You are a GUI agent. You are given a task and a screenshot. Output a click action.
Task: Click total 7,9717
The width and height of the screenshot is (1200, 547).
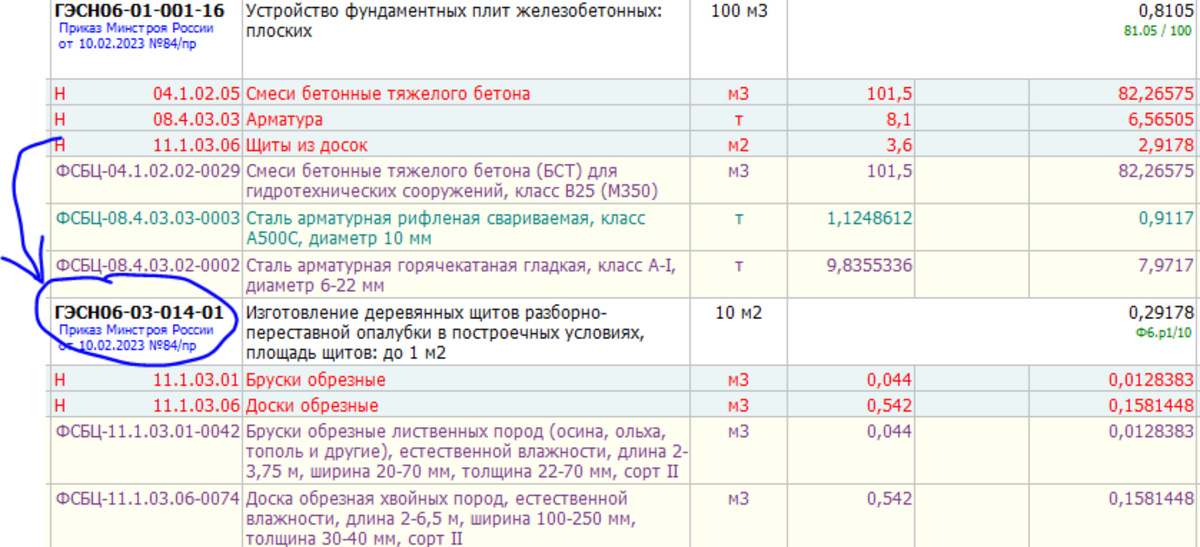1168,265
